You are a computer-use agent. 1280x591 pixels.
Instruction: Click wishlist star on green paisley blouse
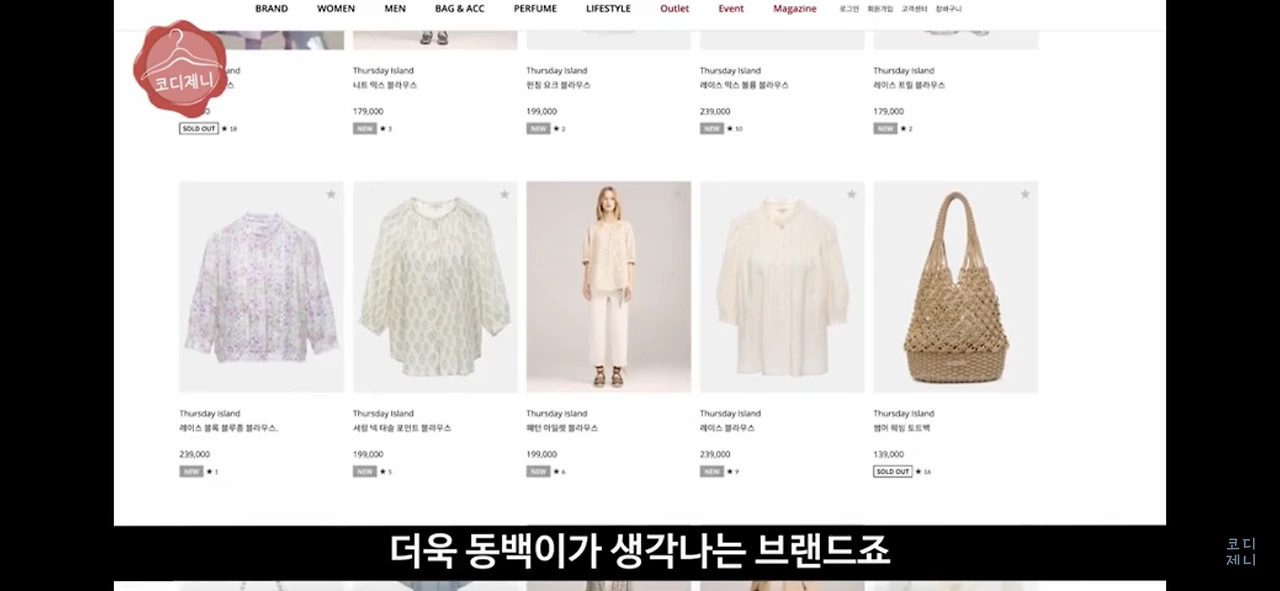click(504, 194)
